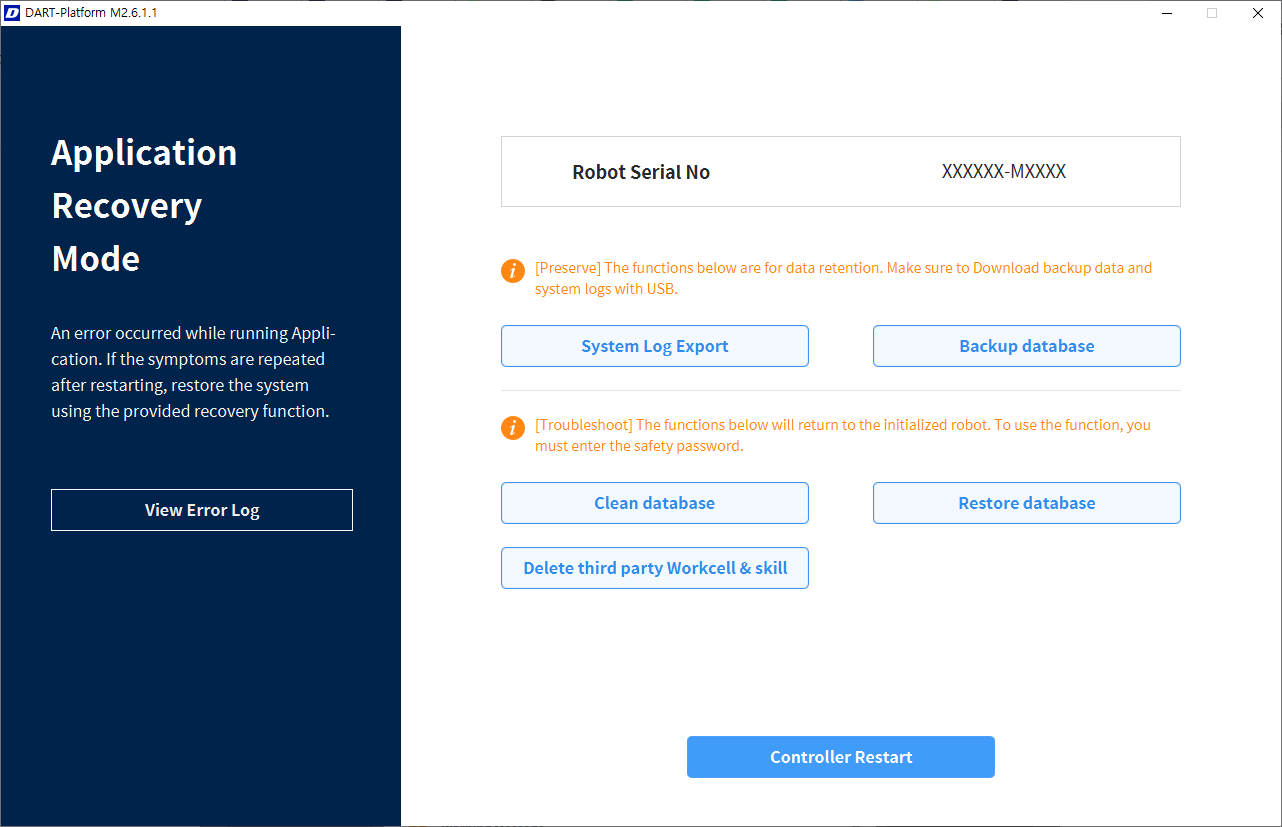Click the XXXXXX-MXXXX serial number value
Screen dimensions: 1282x827
coord(1004,172)
